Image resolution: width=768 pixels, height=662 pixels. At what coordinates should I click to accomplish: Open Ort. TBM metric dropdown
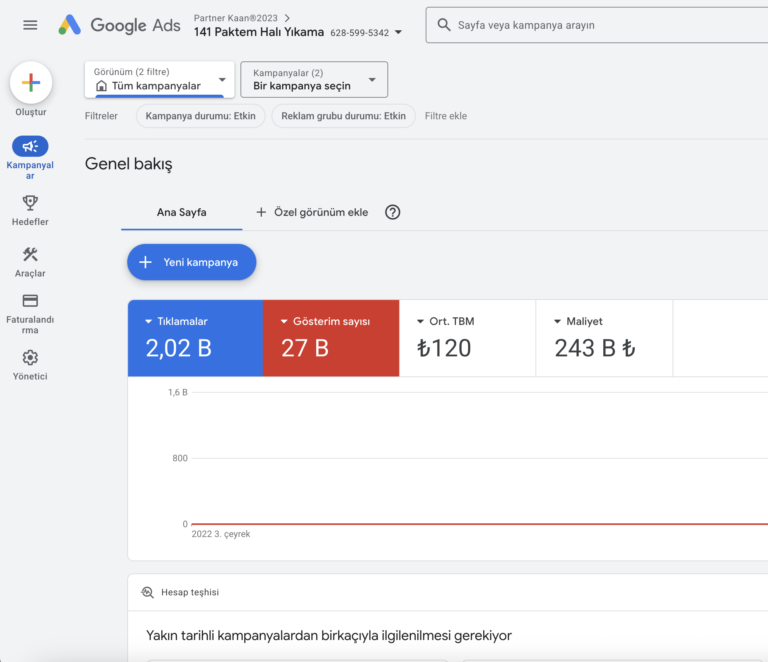(x=420, y=322)
